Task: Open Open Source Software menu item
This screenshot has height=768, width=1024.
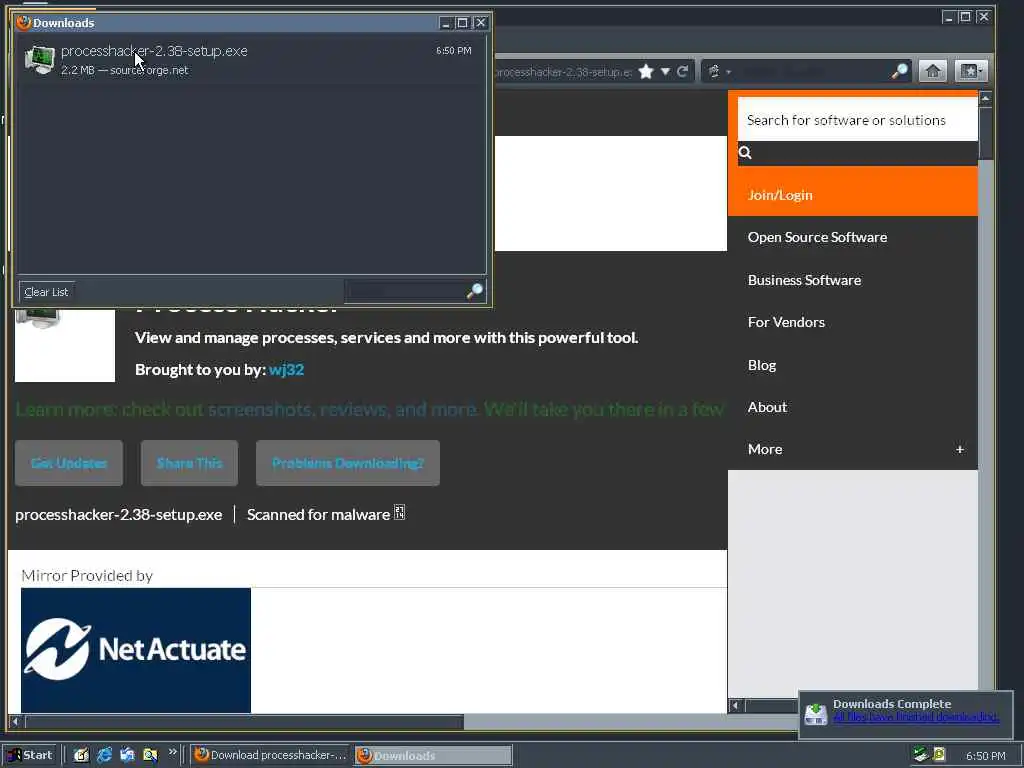Action: pos(852,237)
